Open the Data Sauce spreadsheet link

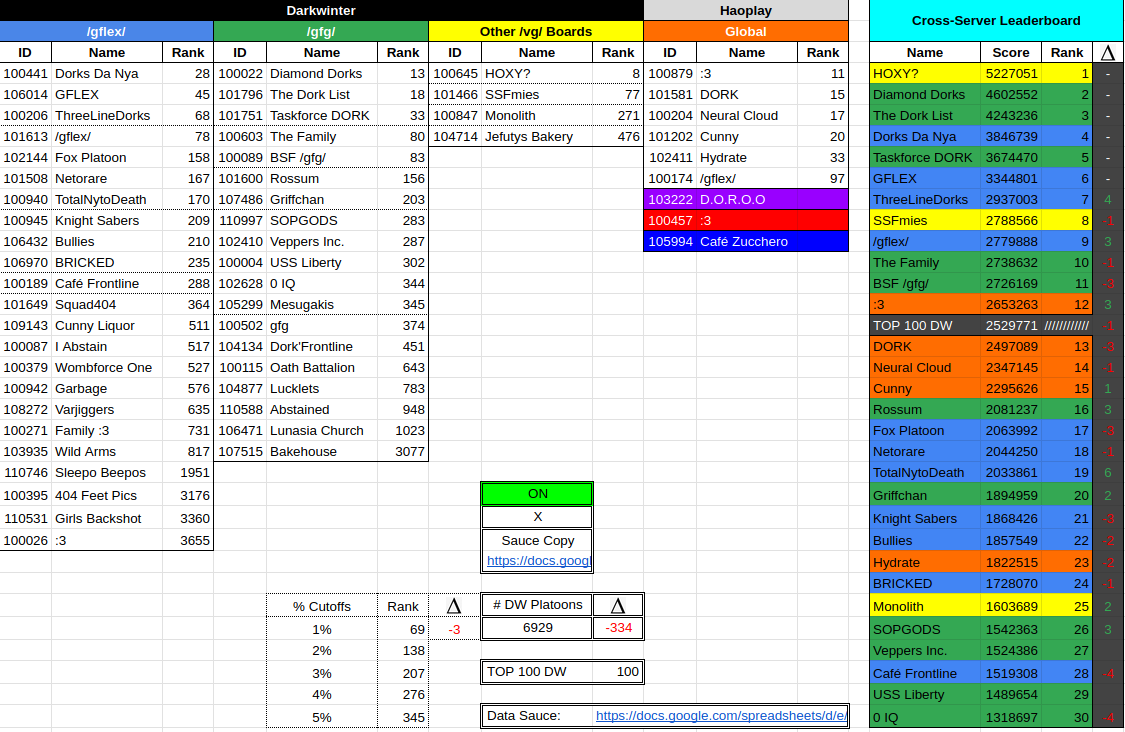(x=721, y=715)
